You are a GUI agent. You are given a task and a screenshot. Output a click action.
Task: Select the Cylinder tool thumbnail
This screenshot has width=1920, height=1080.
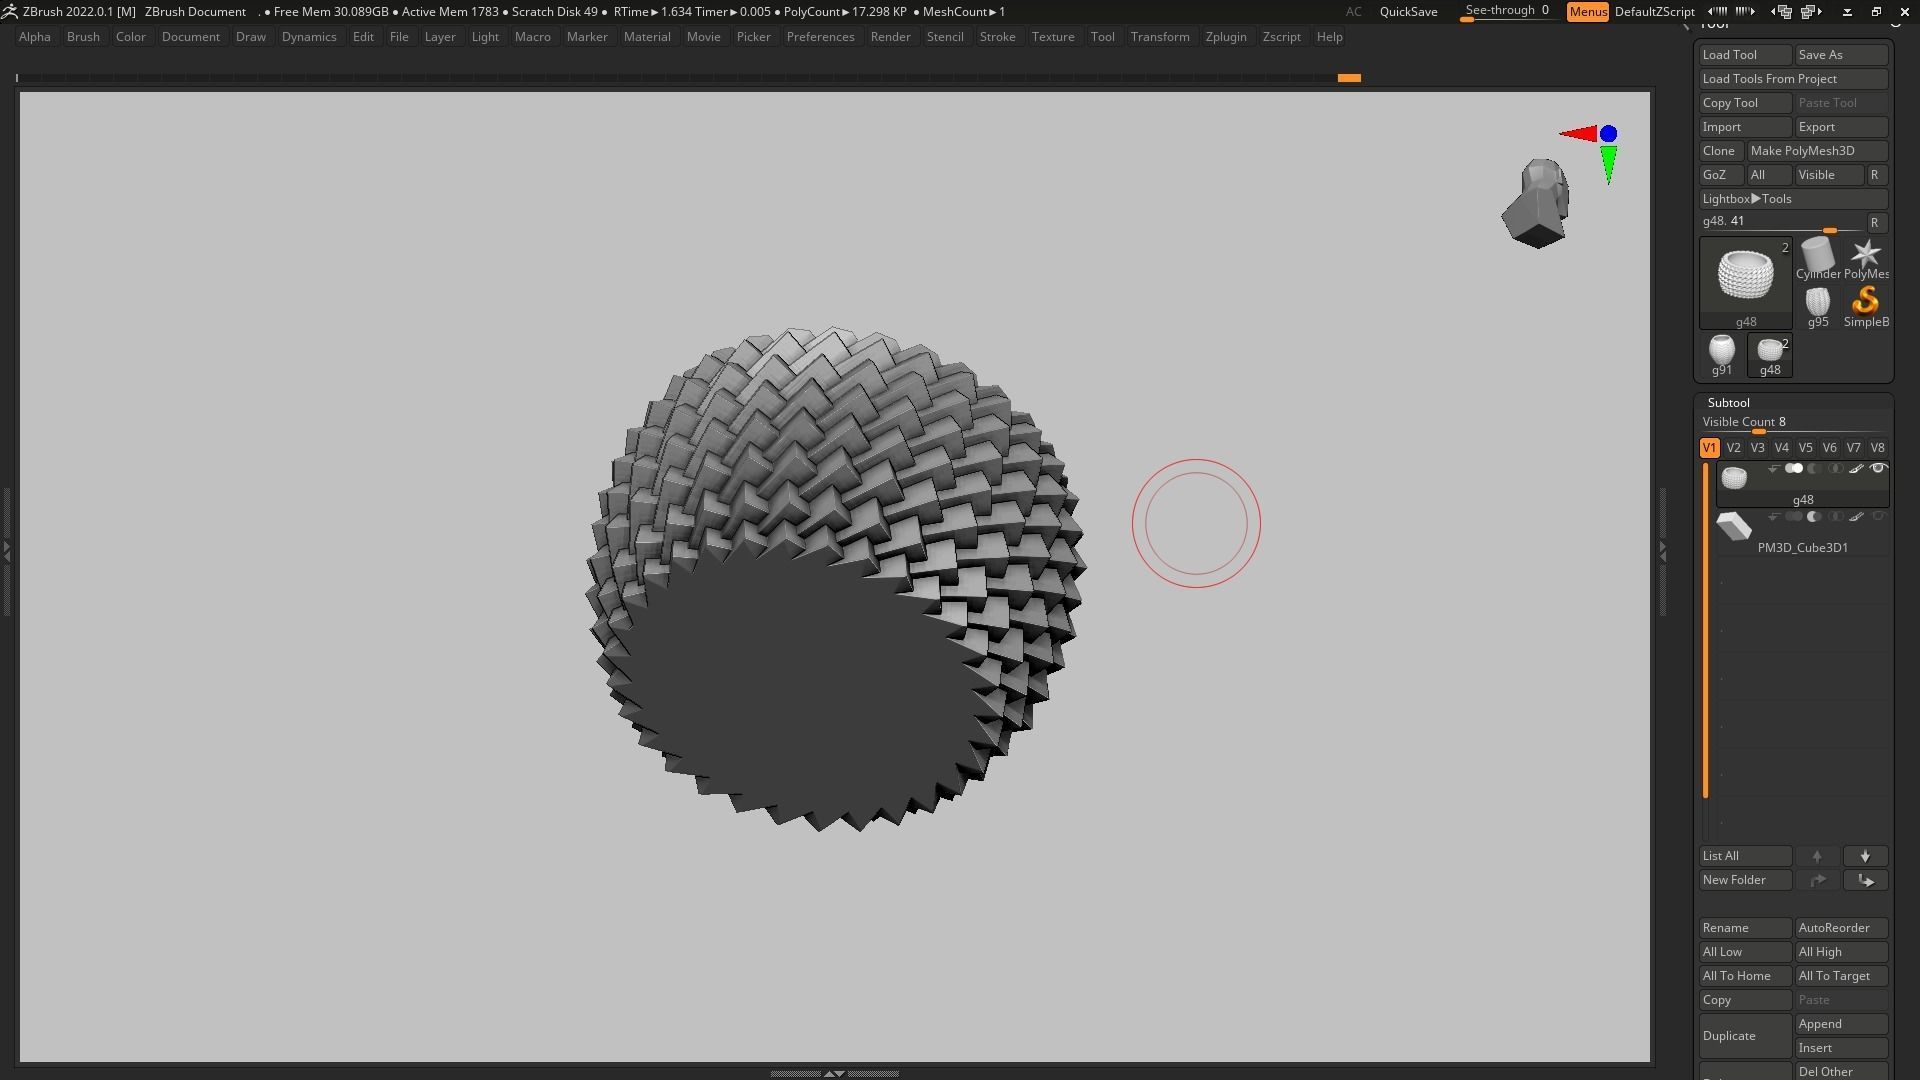click(x=1817, y=256)
